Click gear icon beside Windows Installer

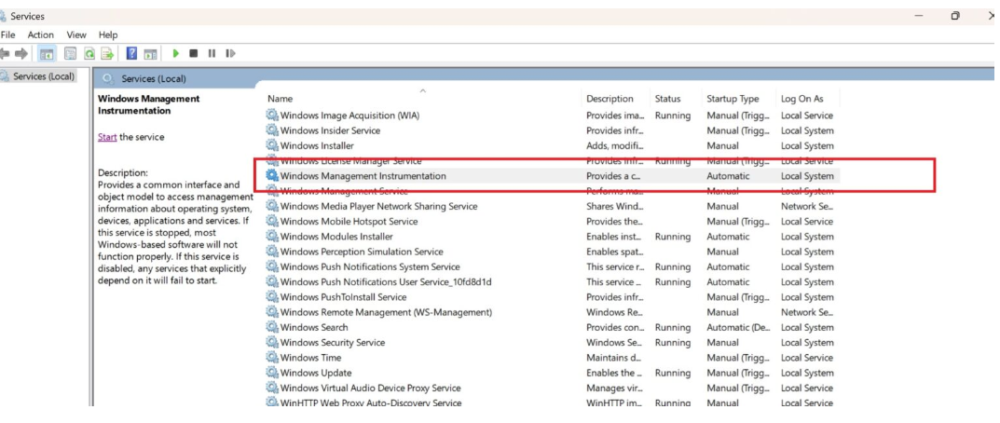(x=272, y=146)
